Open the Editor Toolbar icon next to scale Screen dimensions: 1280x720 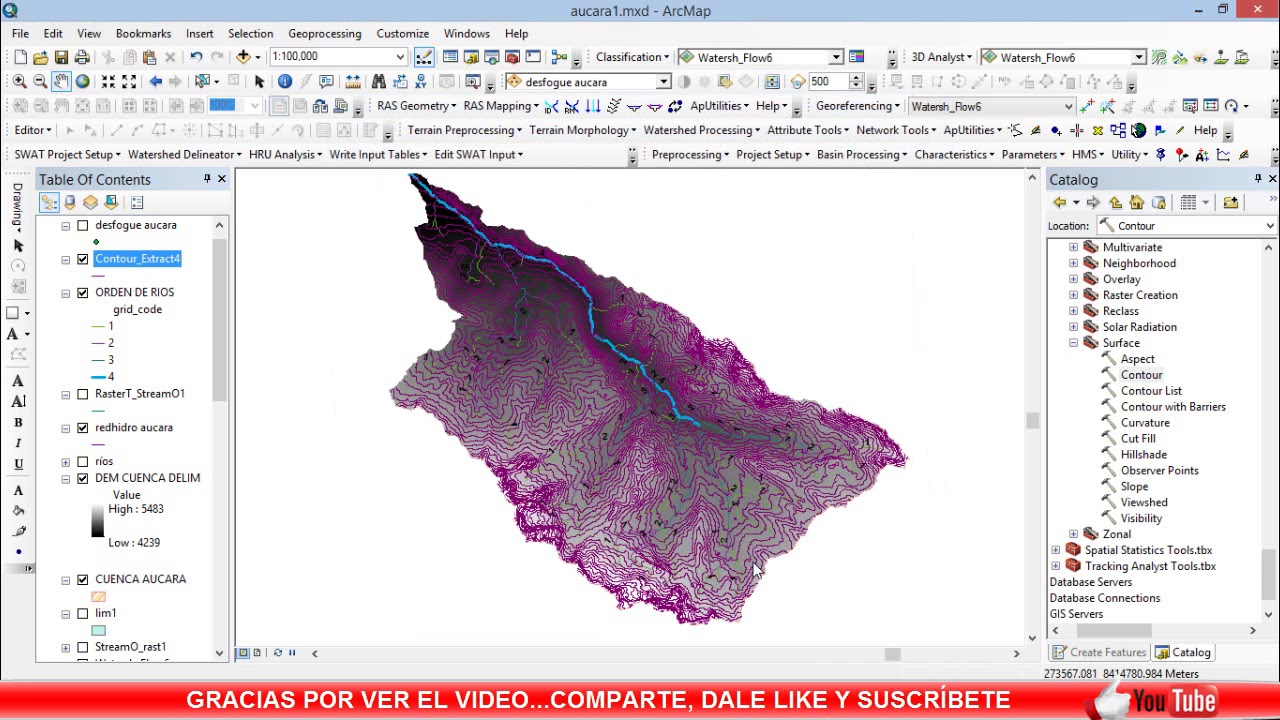point(424,57)
